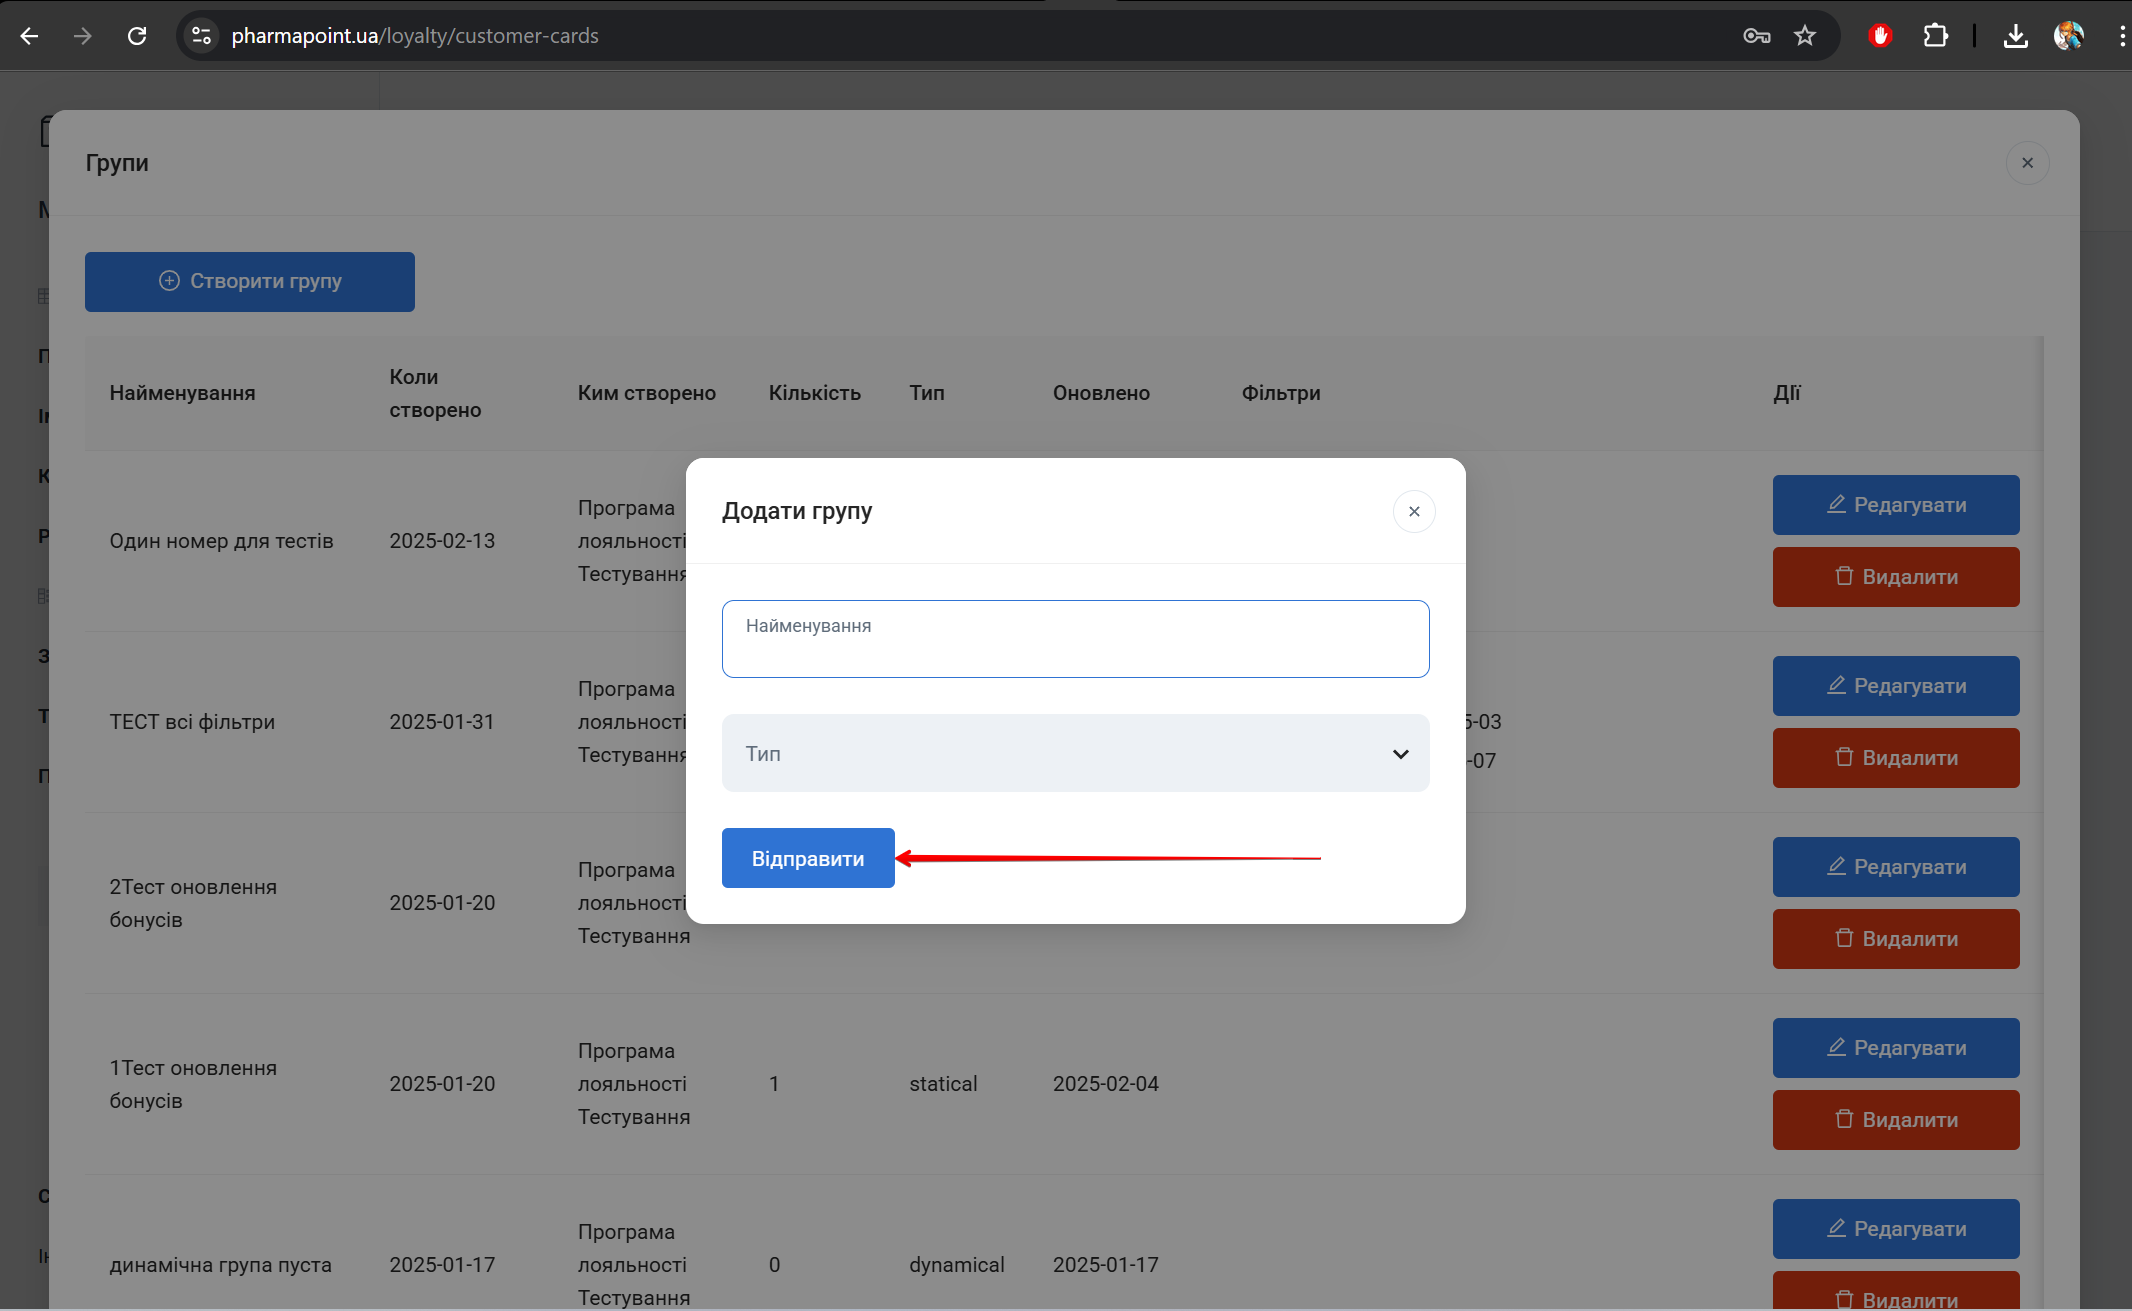
Task: Open site information icon in address bar
Action: (202, 36)
